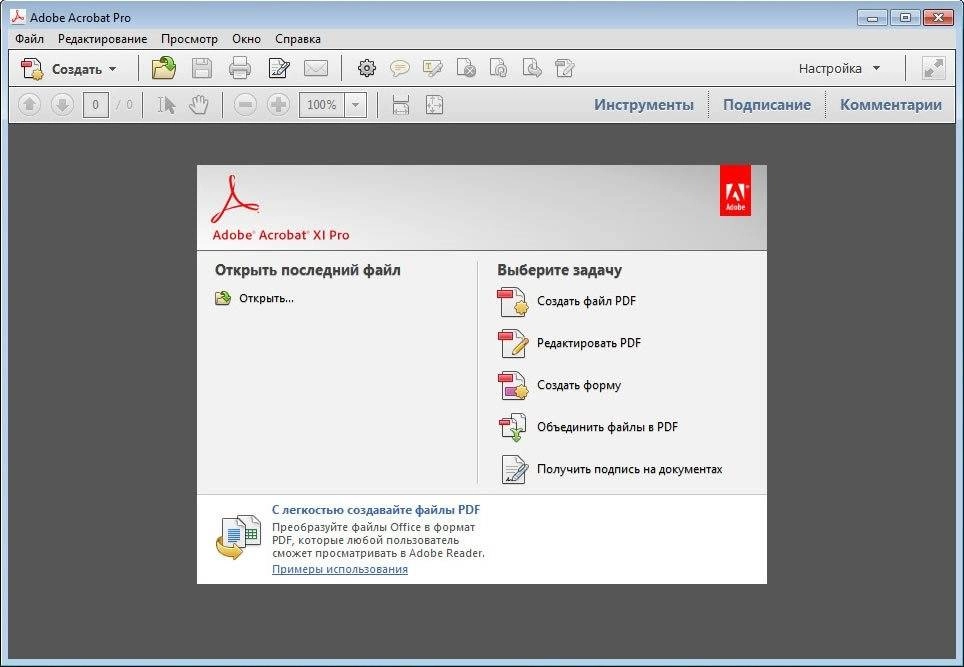Viewport: 964px width, 667px height.
Task: Click the 100% zoom value field
Action: click(x=322, y=105)
